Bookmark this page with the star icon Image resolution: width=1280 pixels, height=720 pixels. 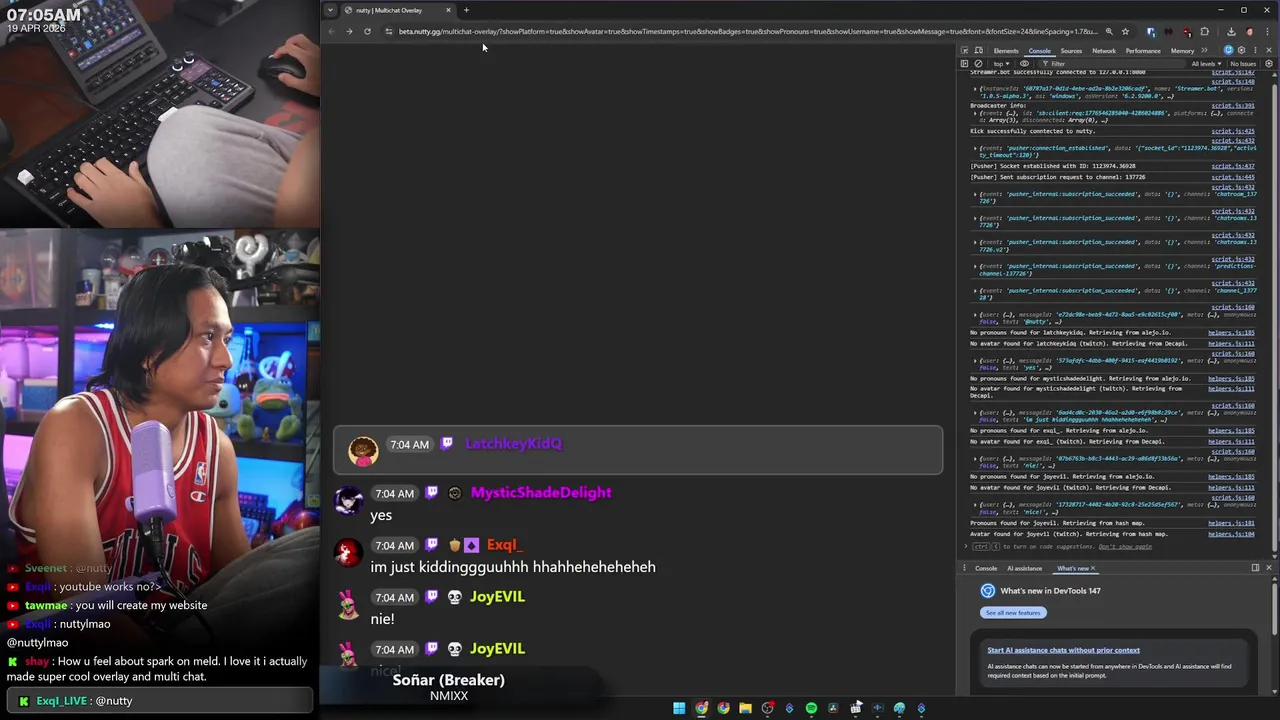(1125, 31)
